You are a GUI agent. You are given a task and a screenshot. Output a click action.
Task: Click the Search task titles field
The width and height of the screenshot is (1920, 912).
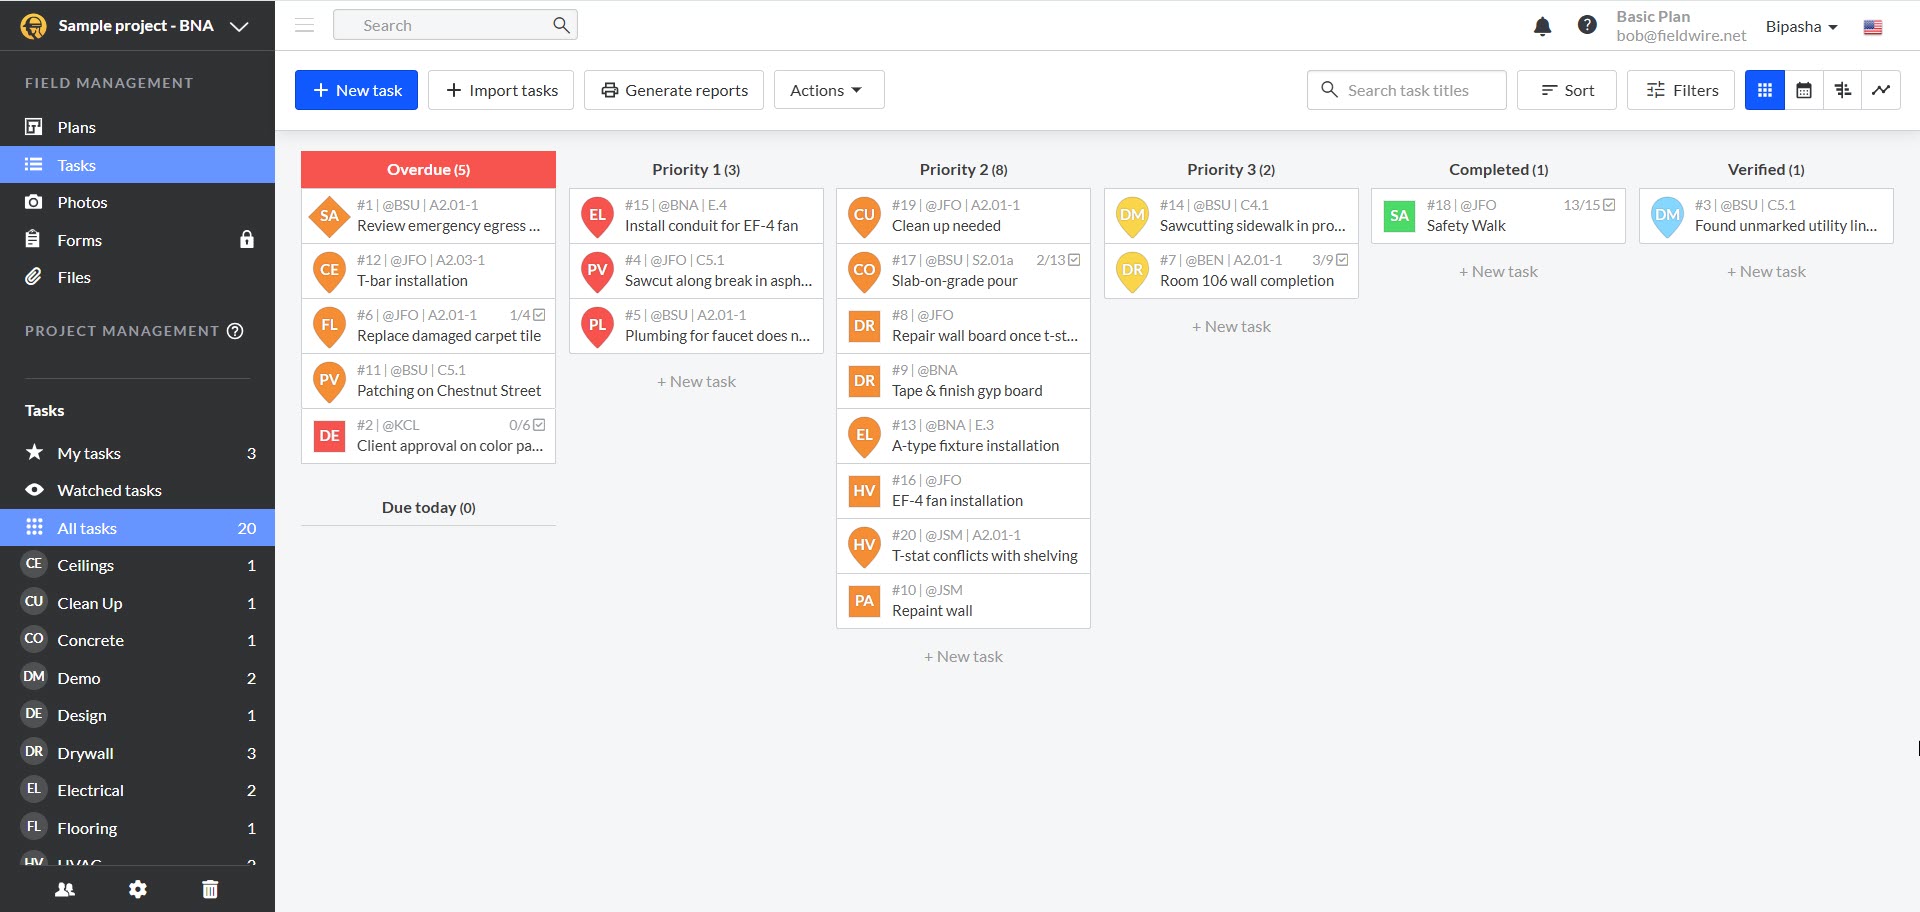click(1407, 90)
